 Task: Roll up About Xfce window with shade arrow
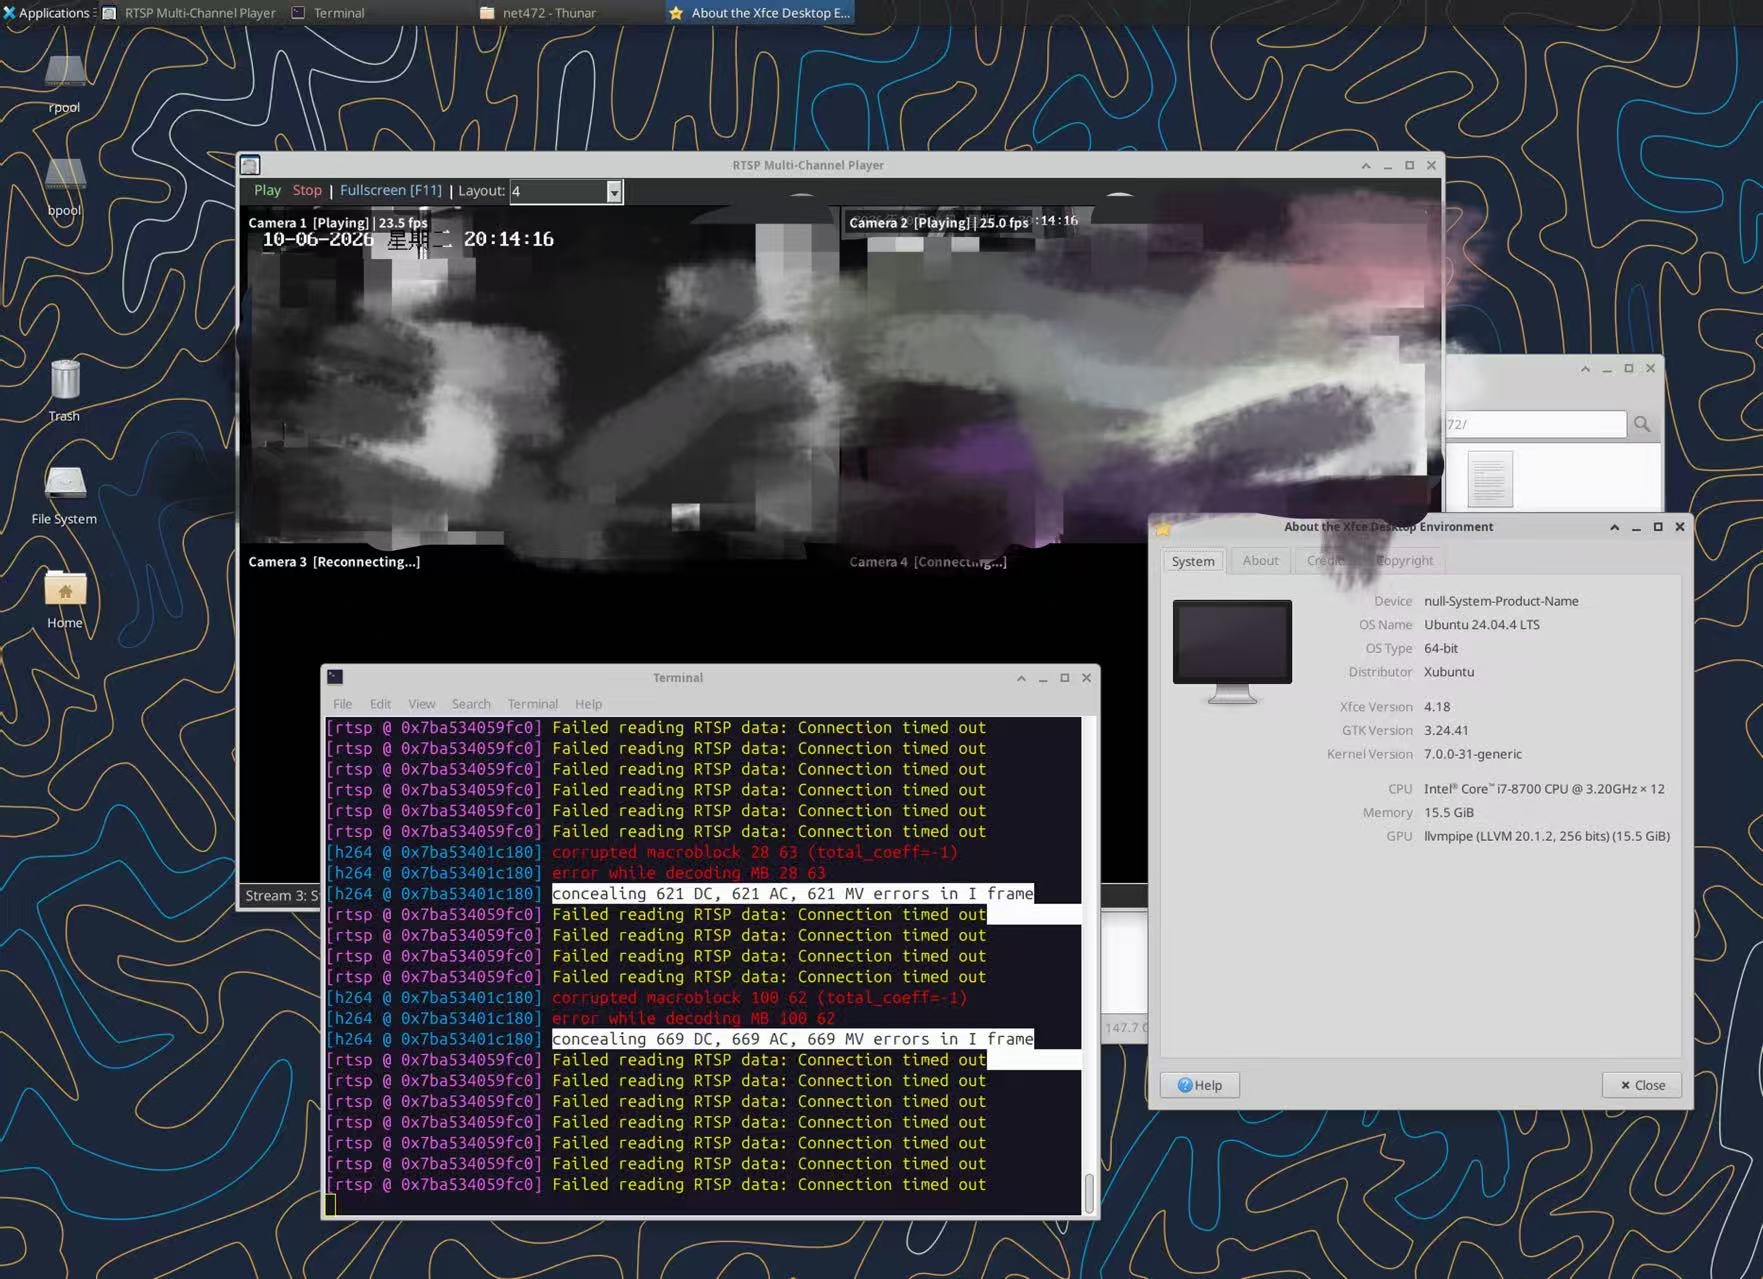(x=1614, y=527)
